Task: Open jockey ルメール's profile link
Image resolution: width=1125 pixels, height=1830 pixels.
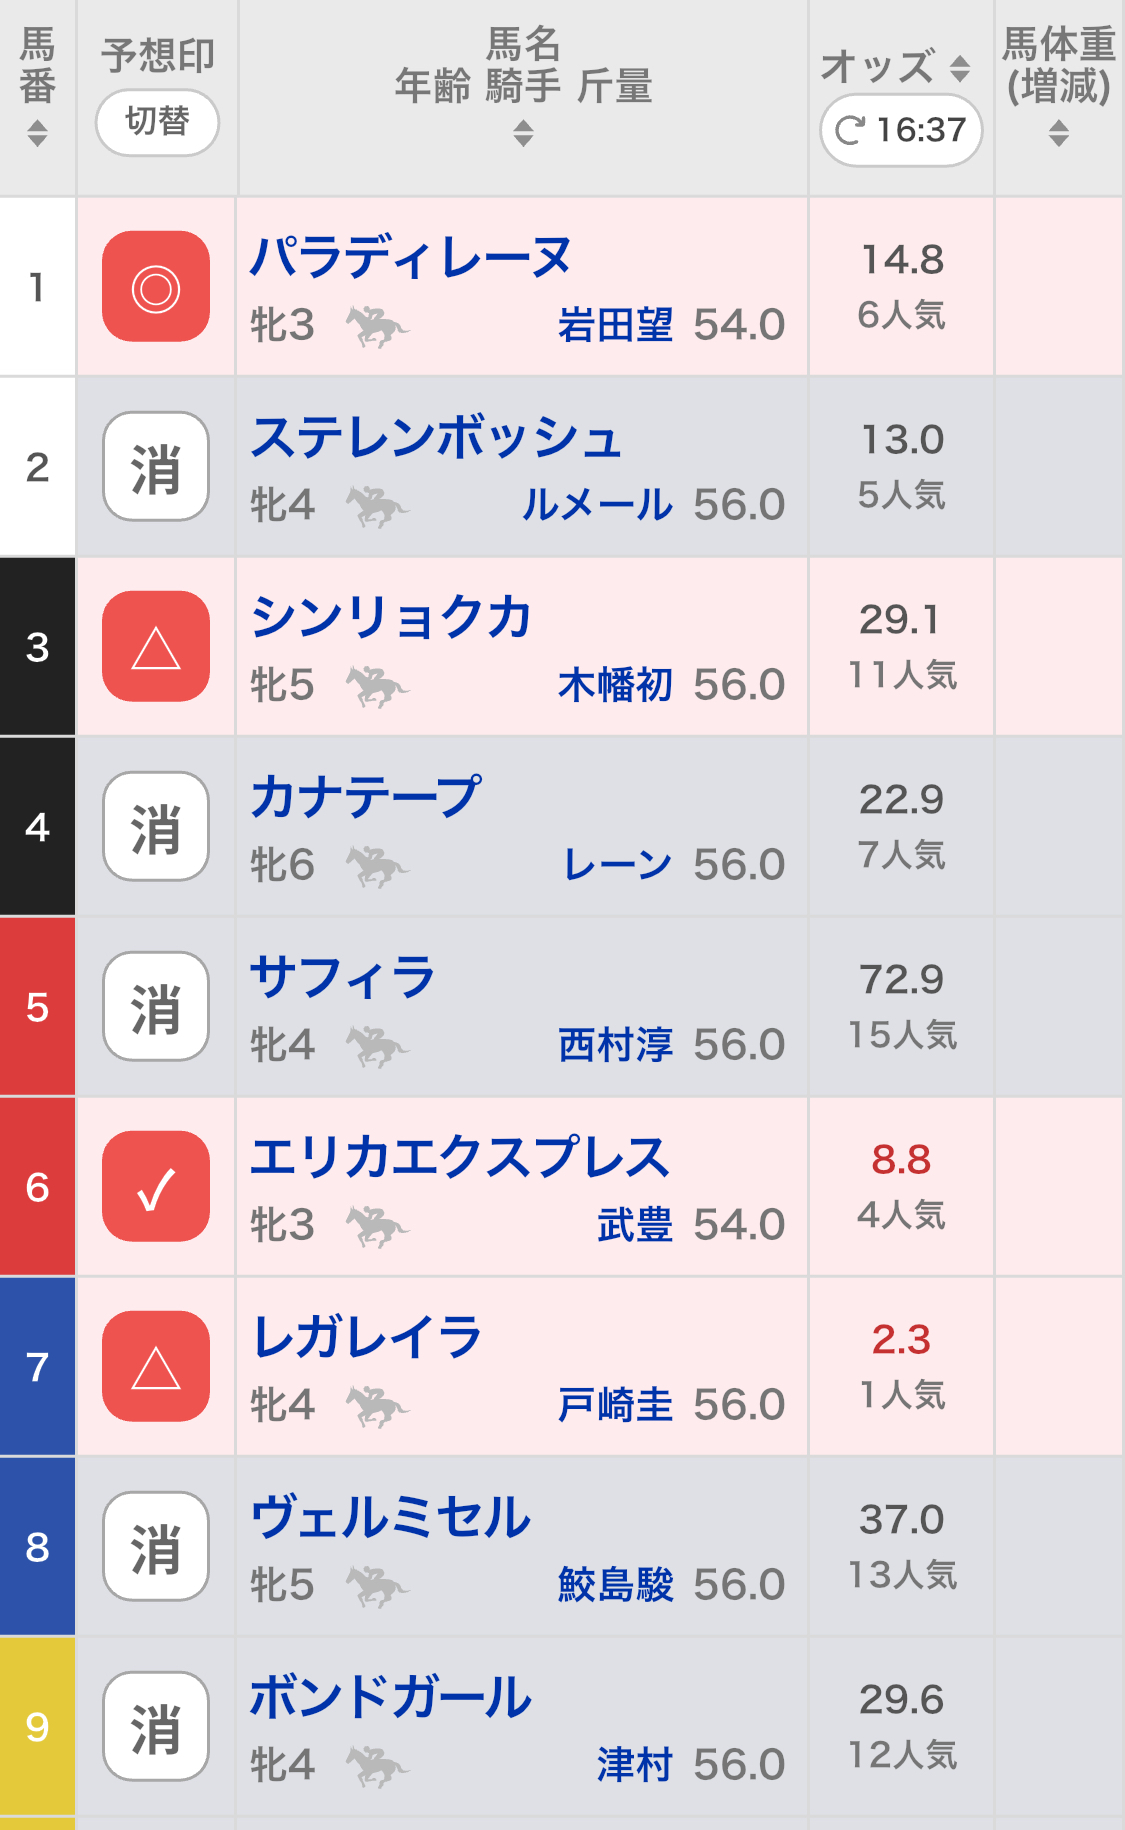Action: (x=597, y=505)
